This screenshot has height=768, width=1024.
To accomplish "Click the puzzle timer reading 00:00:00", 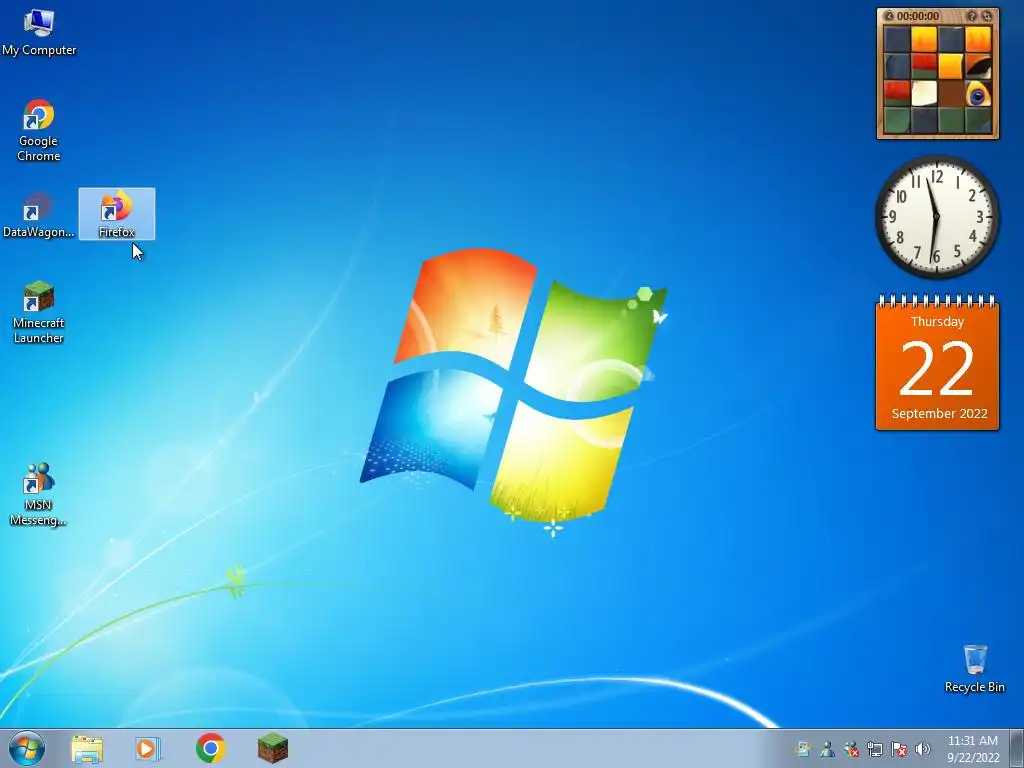I will 918,16.
